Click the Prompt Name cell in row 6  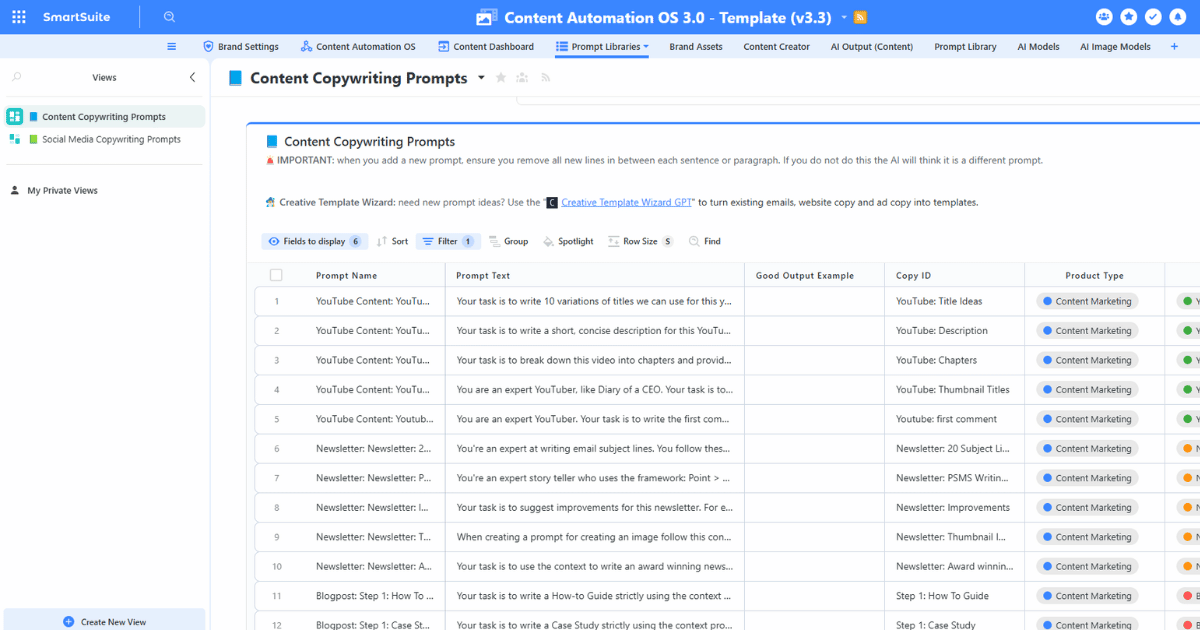pyautogui.click(x=374, y=448)
